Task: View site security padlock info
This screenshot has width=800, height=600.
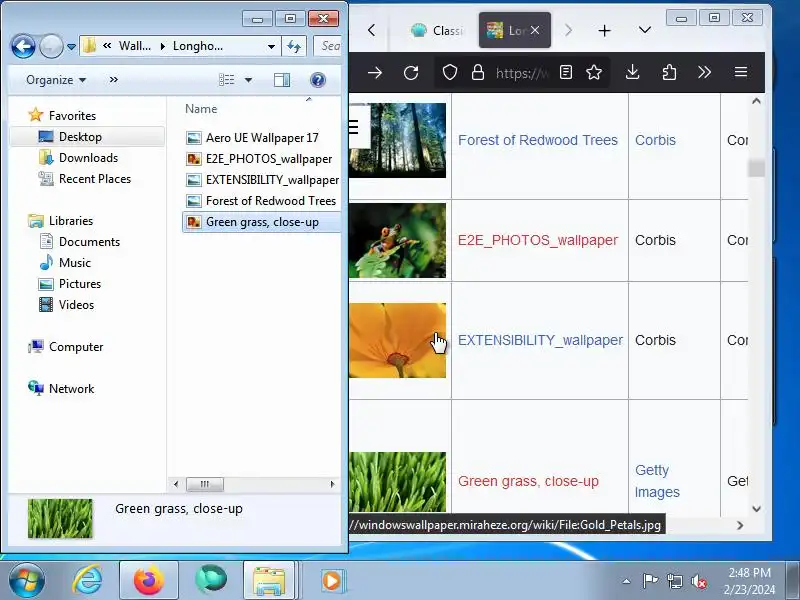Action: point(478,72)
